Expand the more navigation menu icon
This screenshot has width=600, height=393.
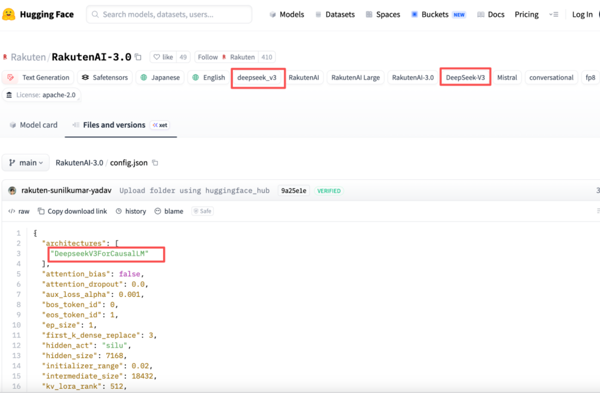[554, 15]
